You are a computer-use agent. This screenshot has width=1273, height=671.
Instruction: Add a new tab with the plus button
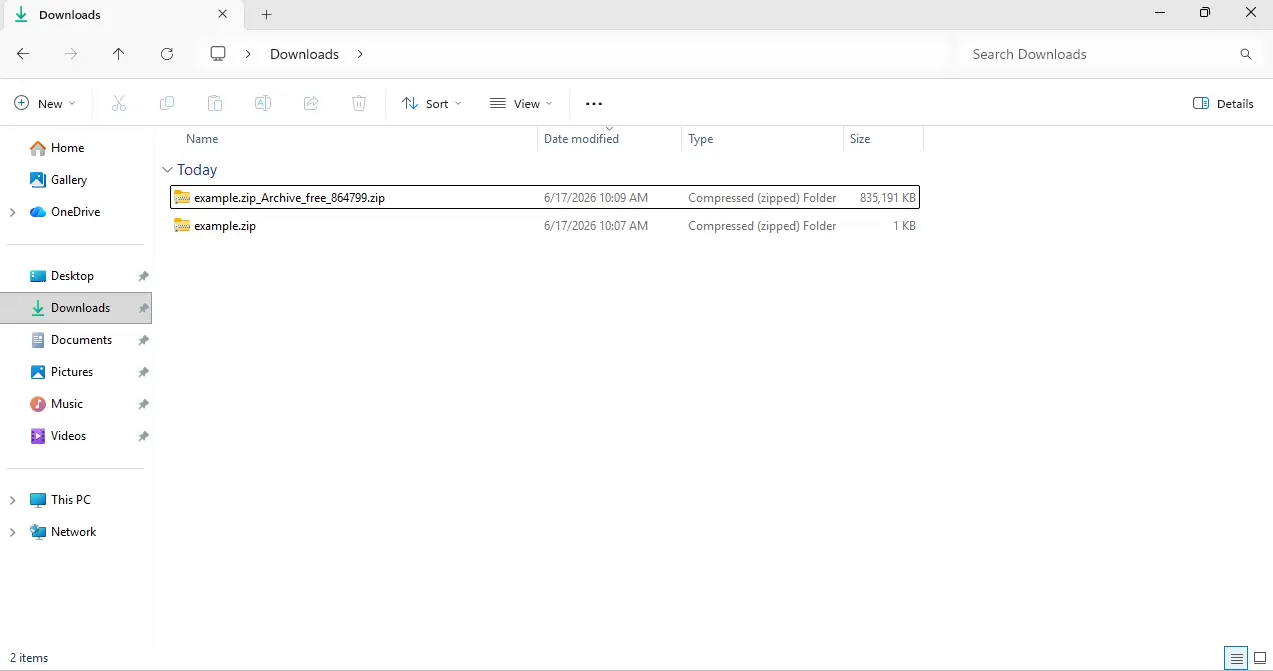pyautogui.click(x=266, y=15)
